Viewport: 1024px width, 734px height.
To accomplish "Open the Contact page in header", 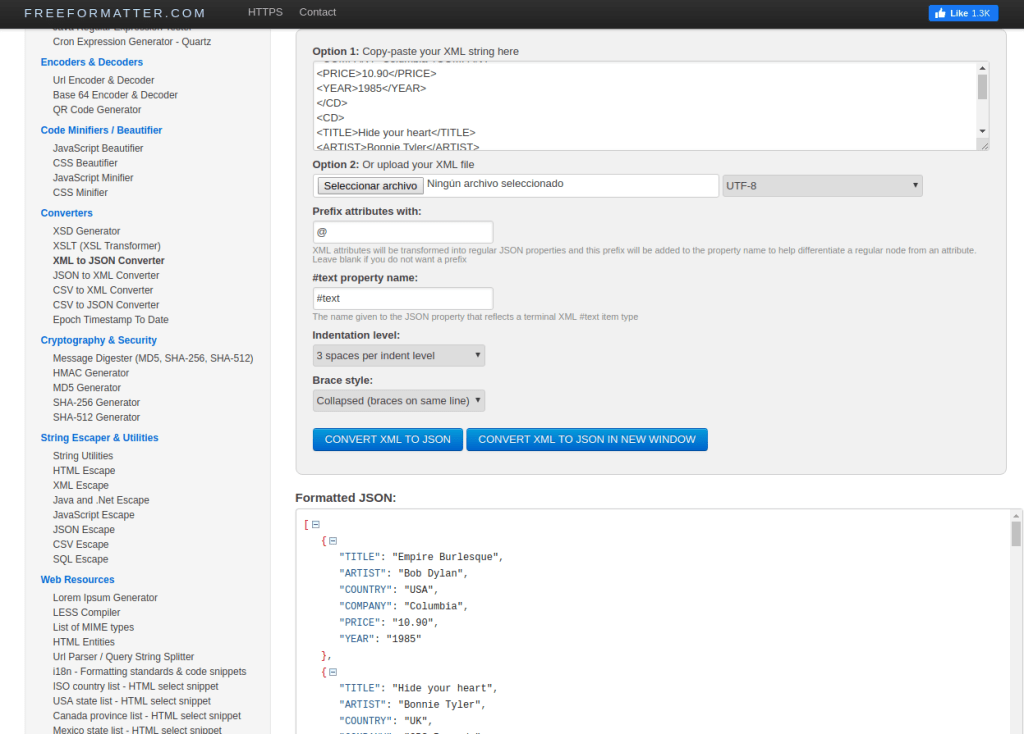I will (317, 12).
